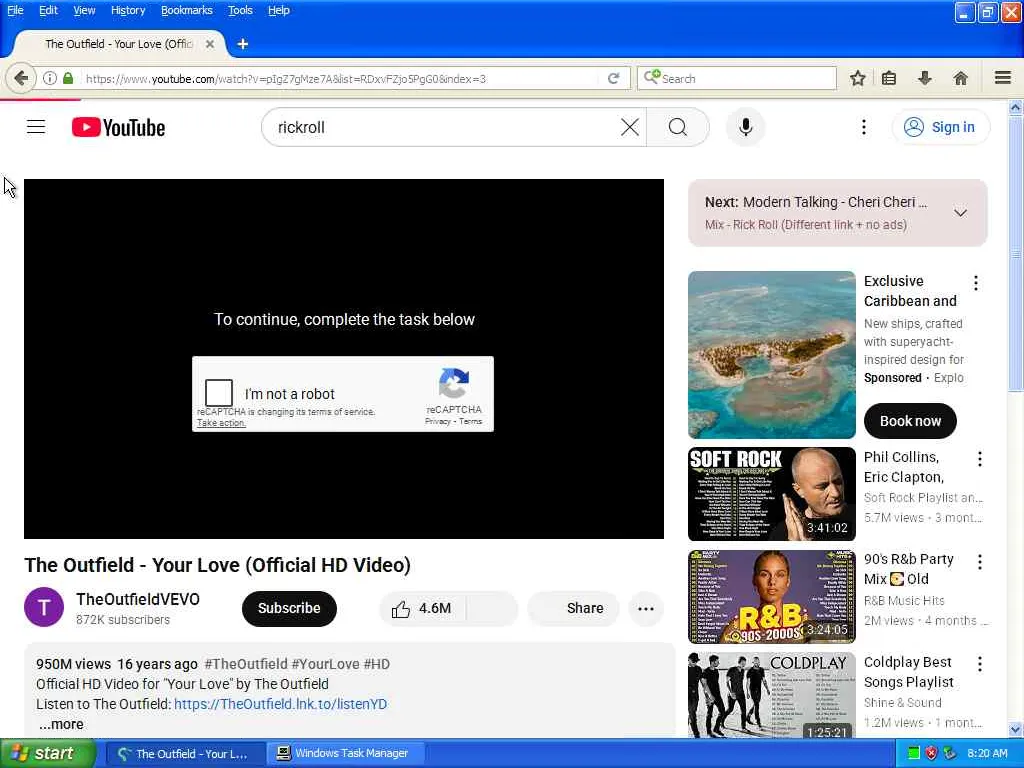Open the reCAPTCHA Privacy link

(438, 422)
